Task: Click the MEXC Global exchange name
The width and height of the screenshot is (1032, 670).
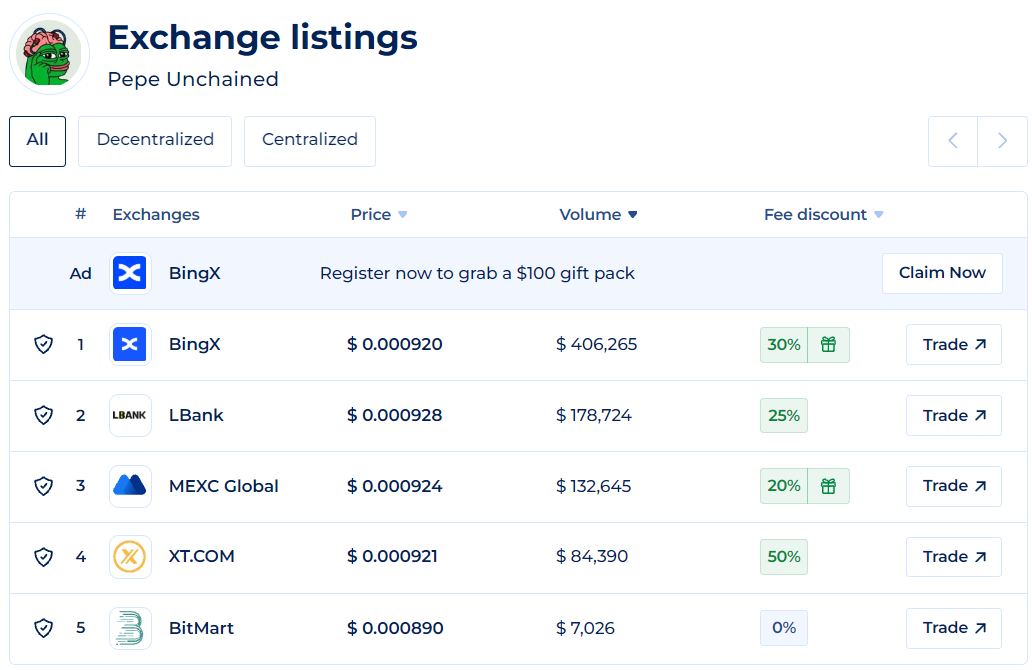Action: click(x=224, y=486)
